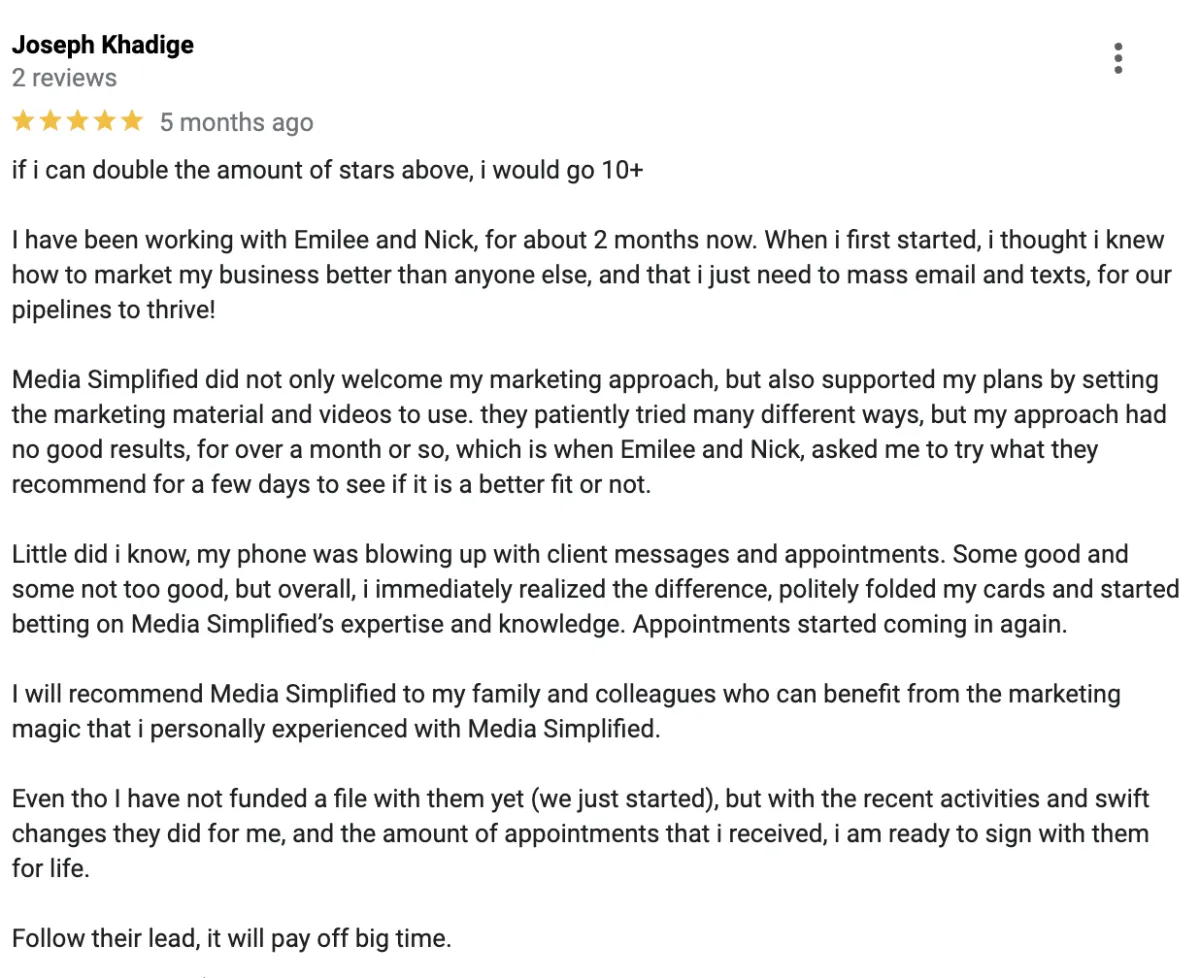Viewport: 1200px width, 978px height.
Task: Click the fifth and last rating star
Action: [132, 122]
